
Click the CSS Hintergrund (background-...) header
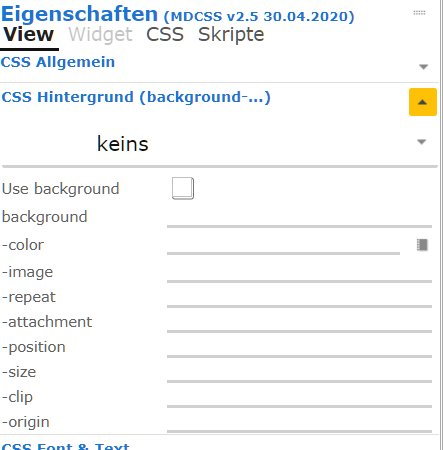pyautogui.click(x=136, y=97)
